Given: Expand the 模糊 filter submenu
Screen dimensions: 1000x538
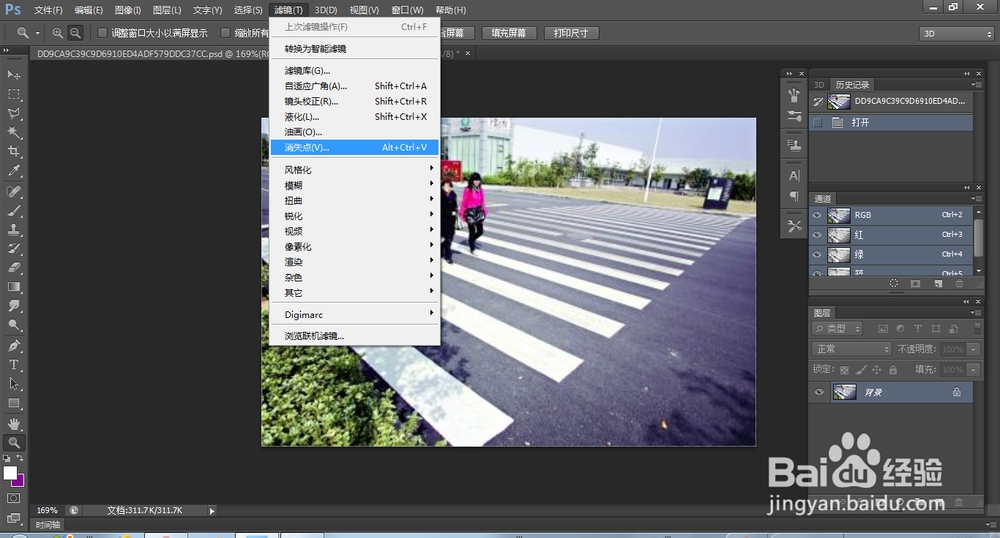Looking at the screenshot, I should click(x=355, y=185).
